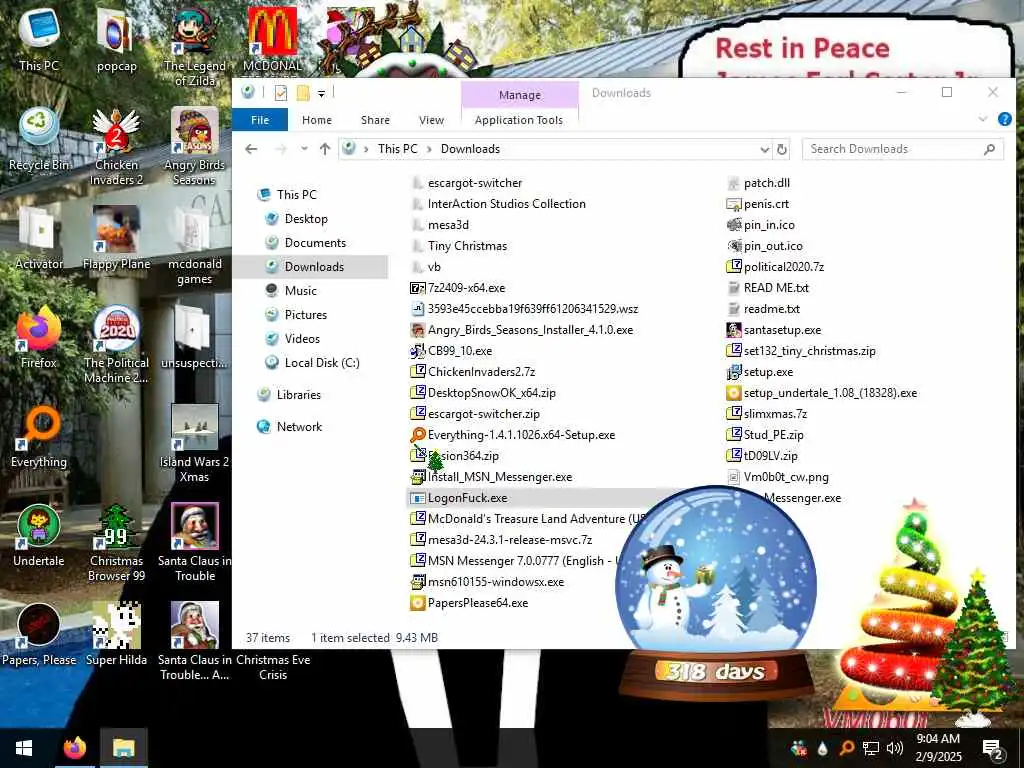Image resolution: width=1024 pixels, height=768 pixels.
Task: Switch to the Share ribbon tab
Action: (x=375, y=120)
